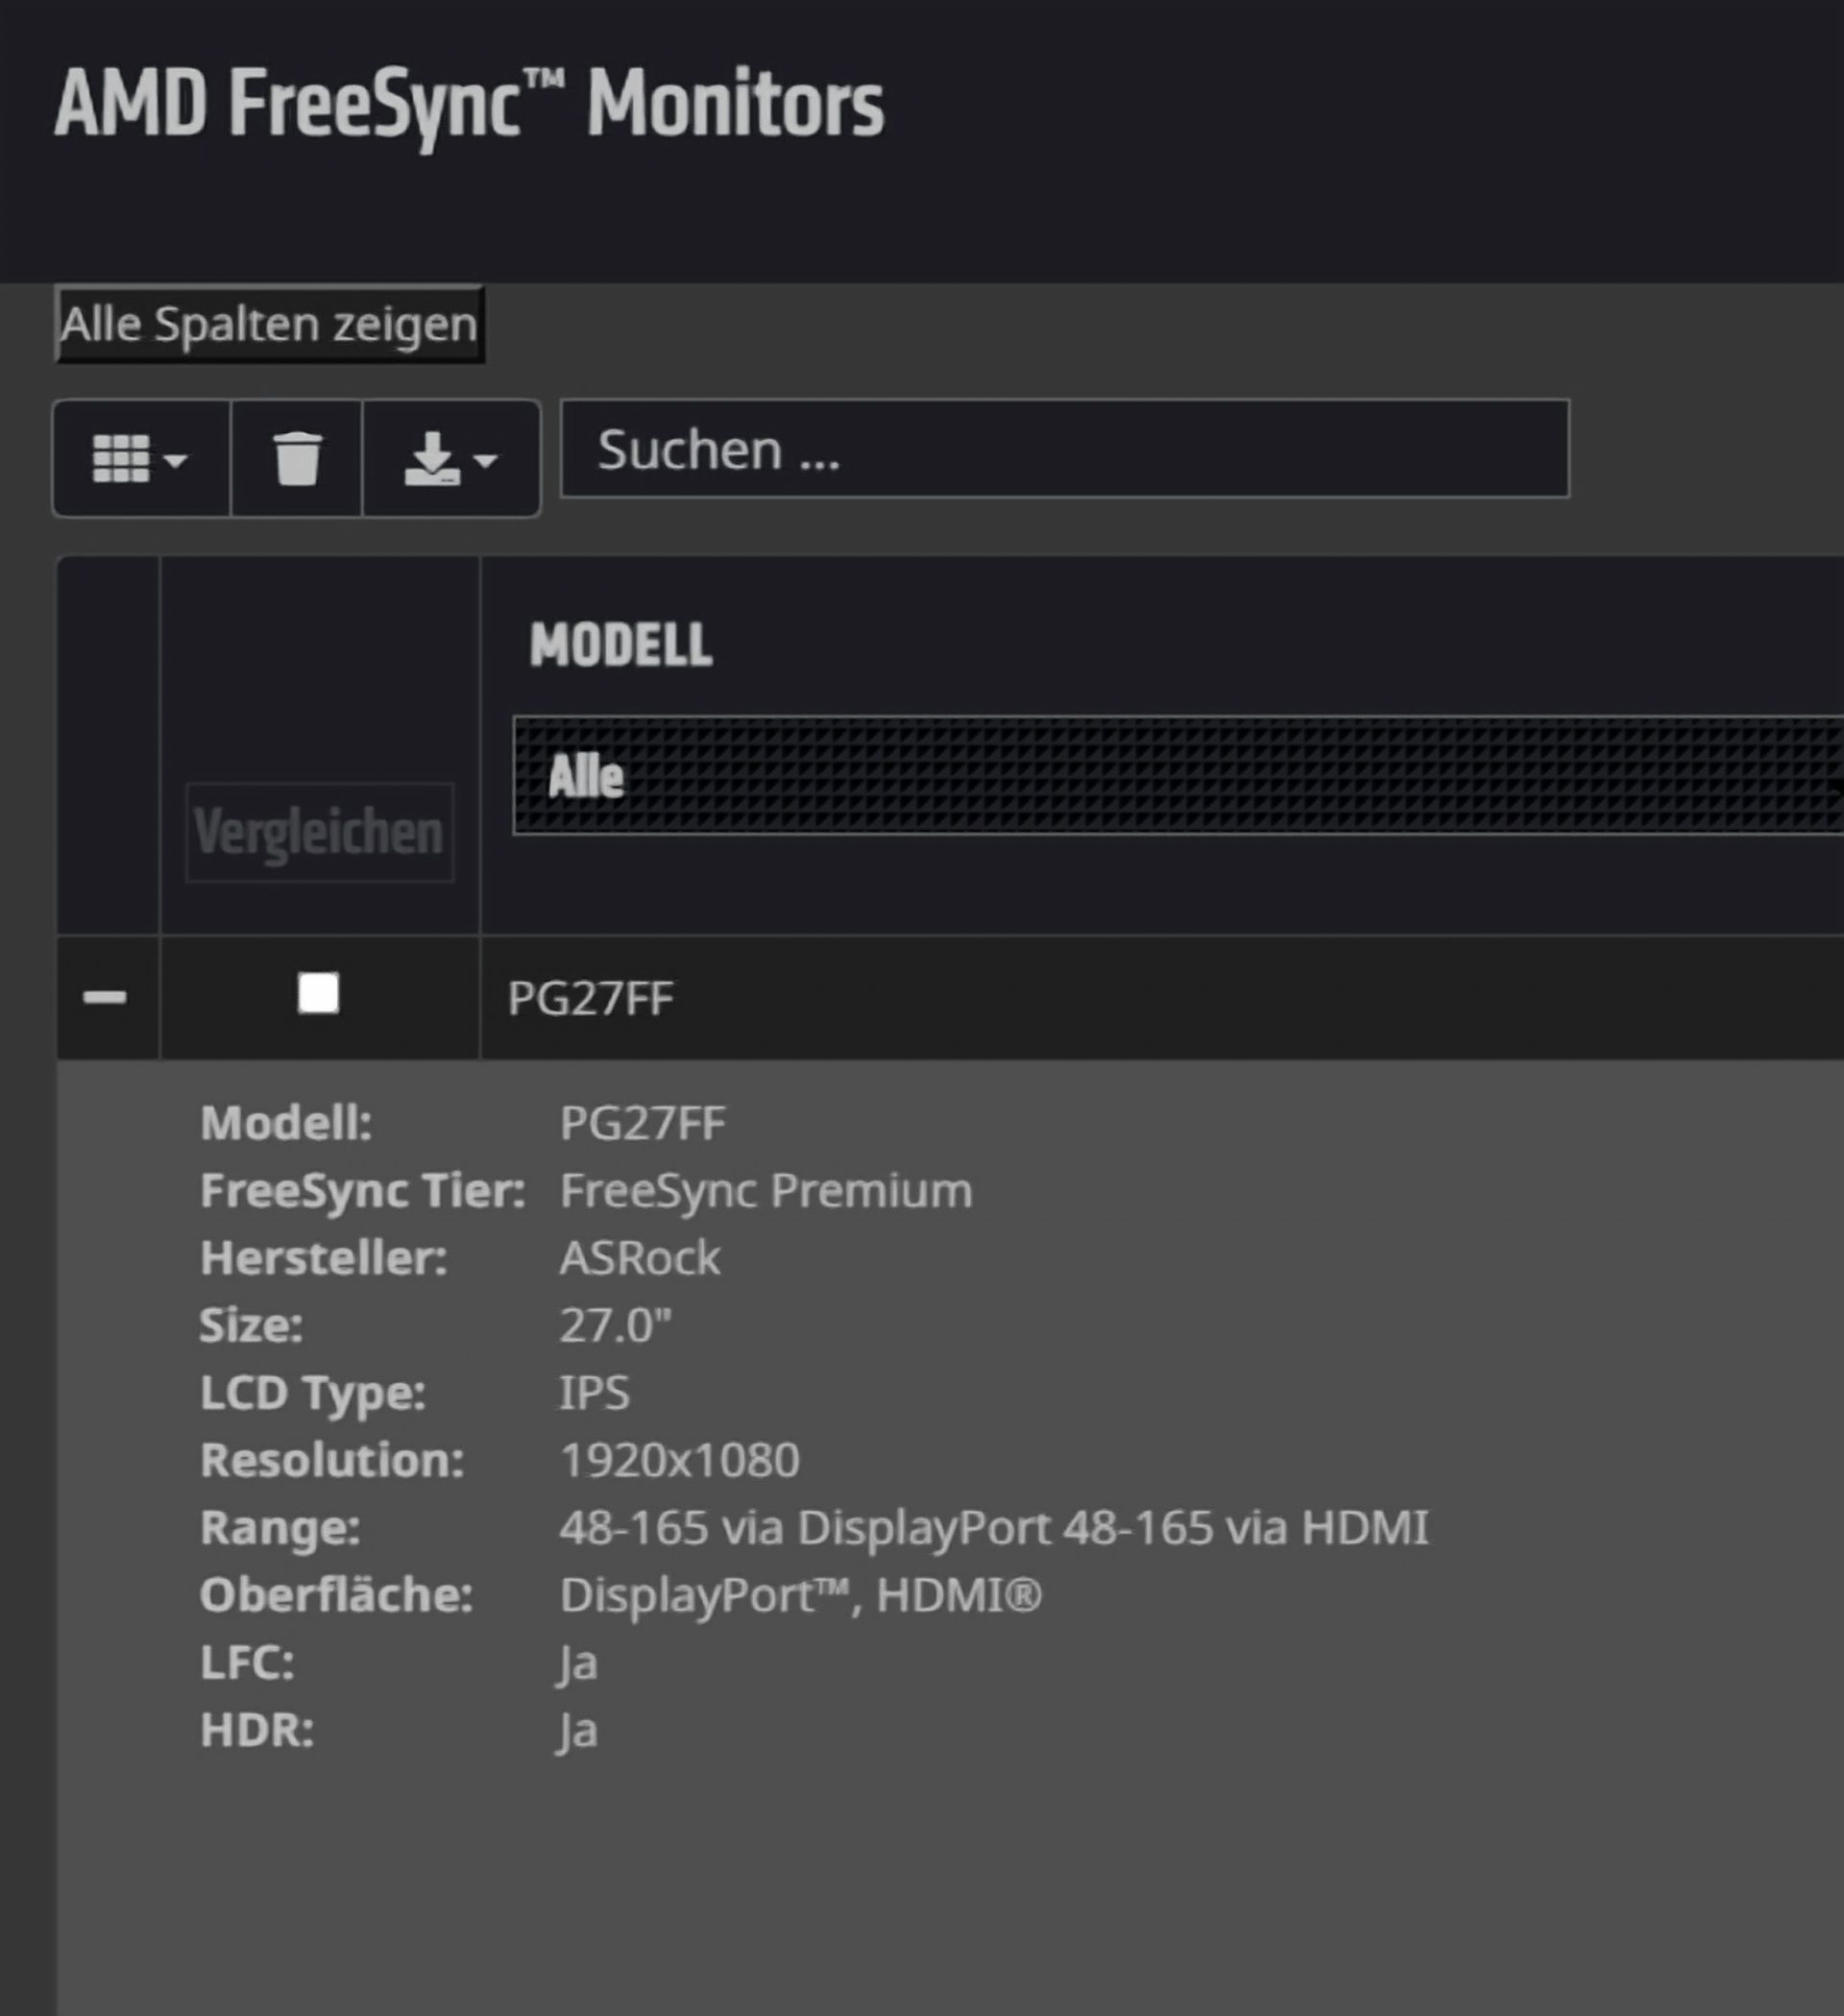The height and width of the screenshot is (2016, 1844).
Task: Click the 'LCD Type:' label
Action: [x=313, y=1393]
